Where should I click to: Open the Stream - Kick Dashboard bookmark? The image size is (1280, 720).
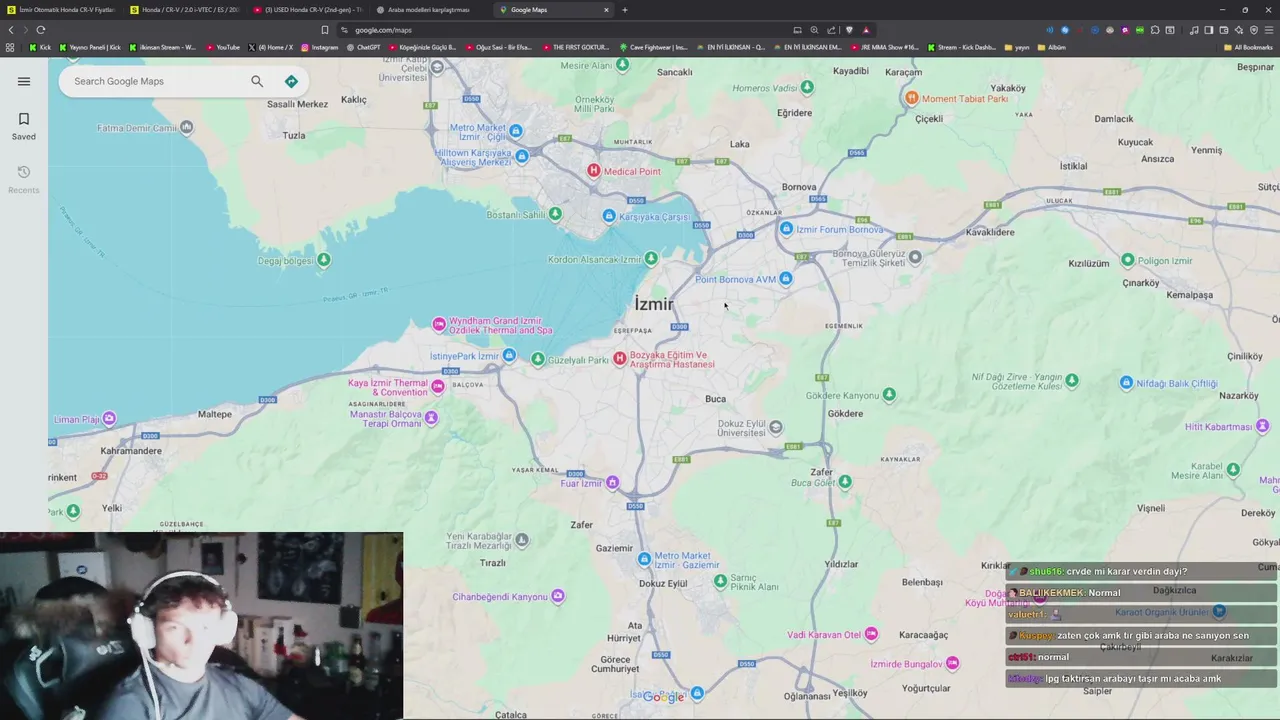pyautogui.click(x=961, y=47)
